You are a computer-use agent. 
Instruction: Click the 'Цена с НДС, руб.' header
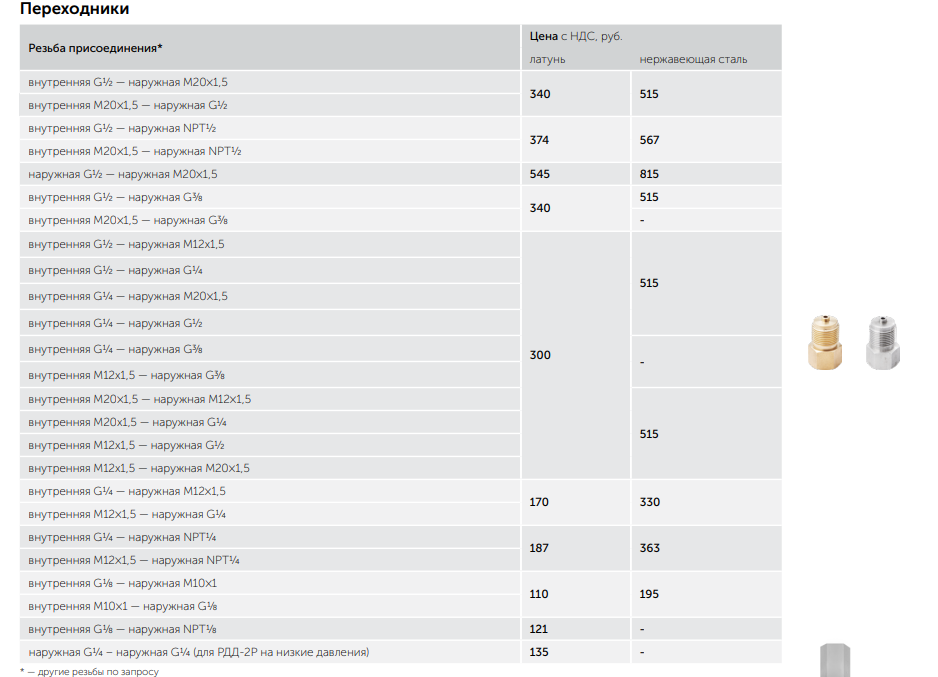576,36
